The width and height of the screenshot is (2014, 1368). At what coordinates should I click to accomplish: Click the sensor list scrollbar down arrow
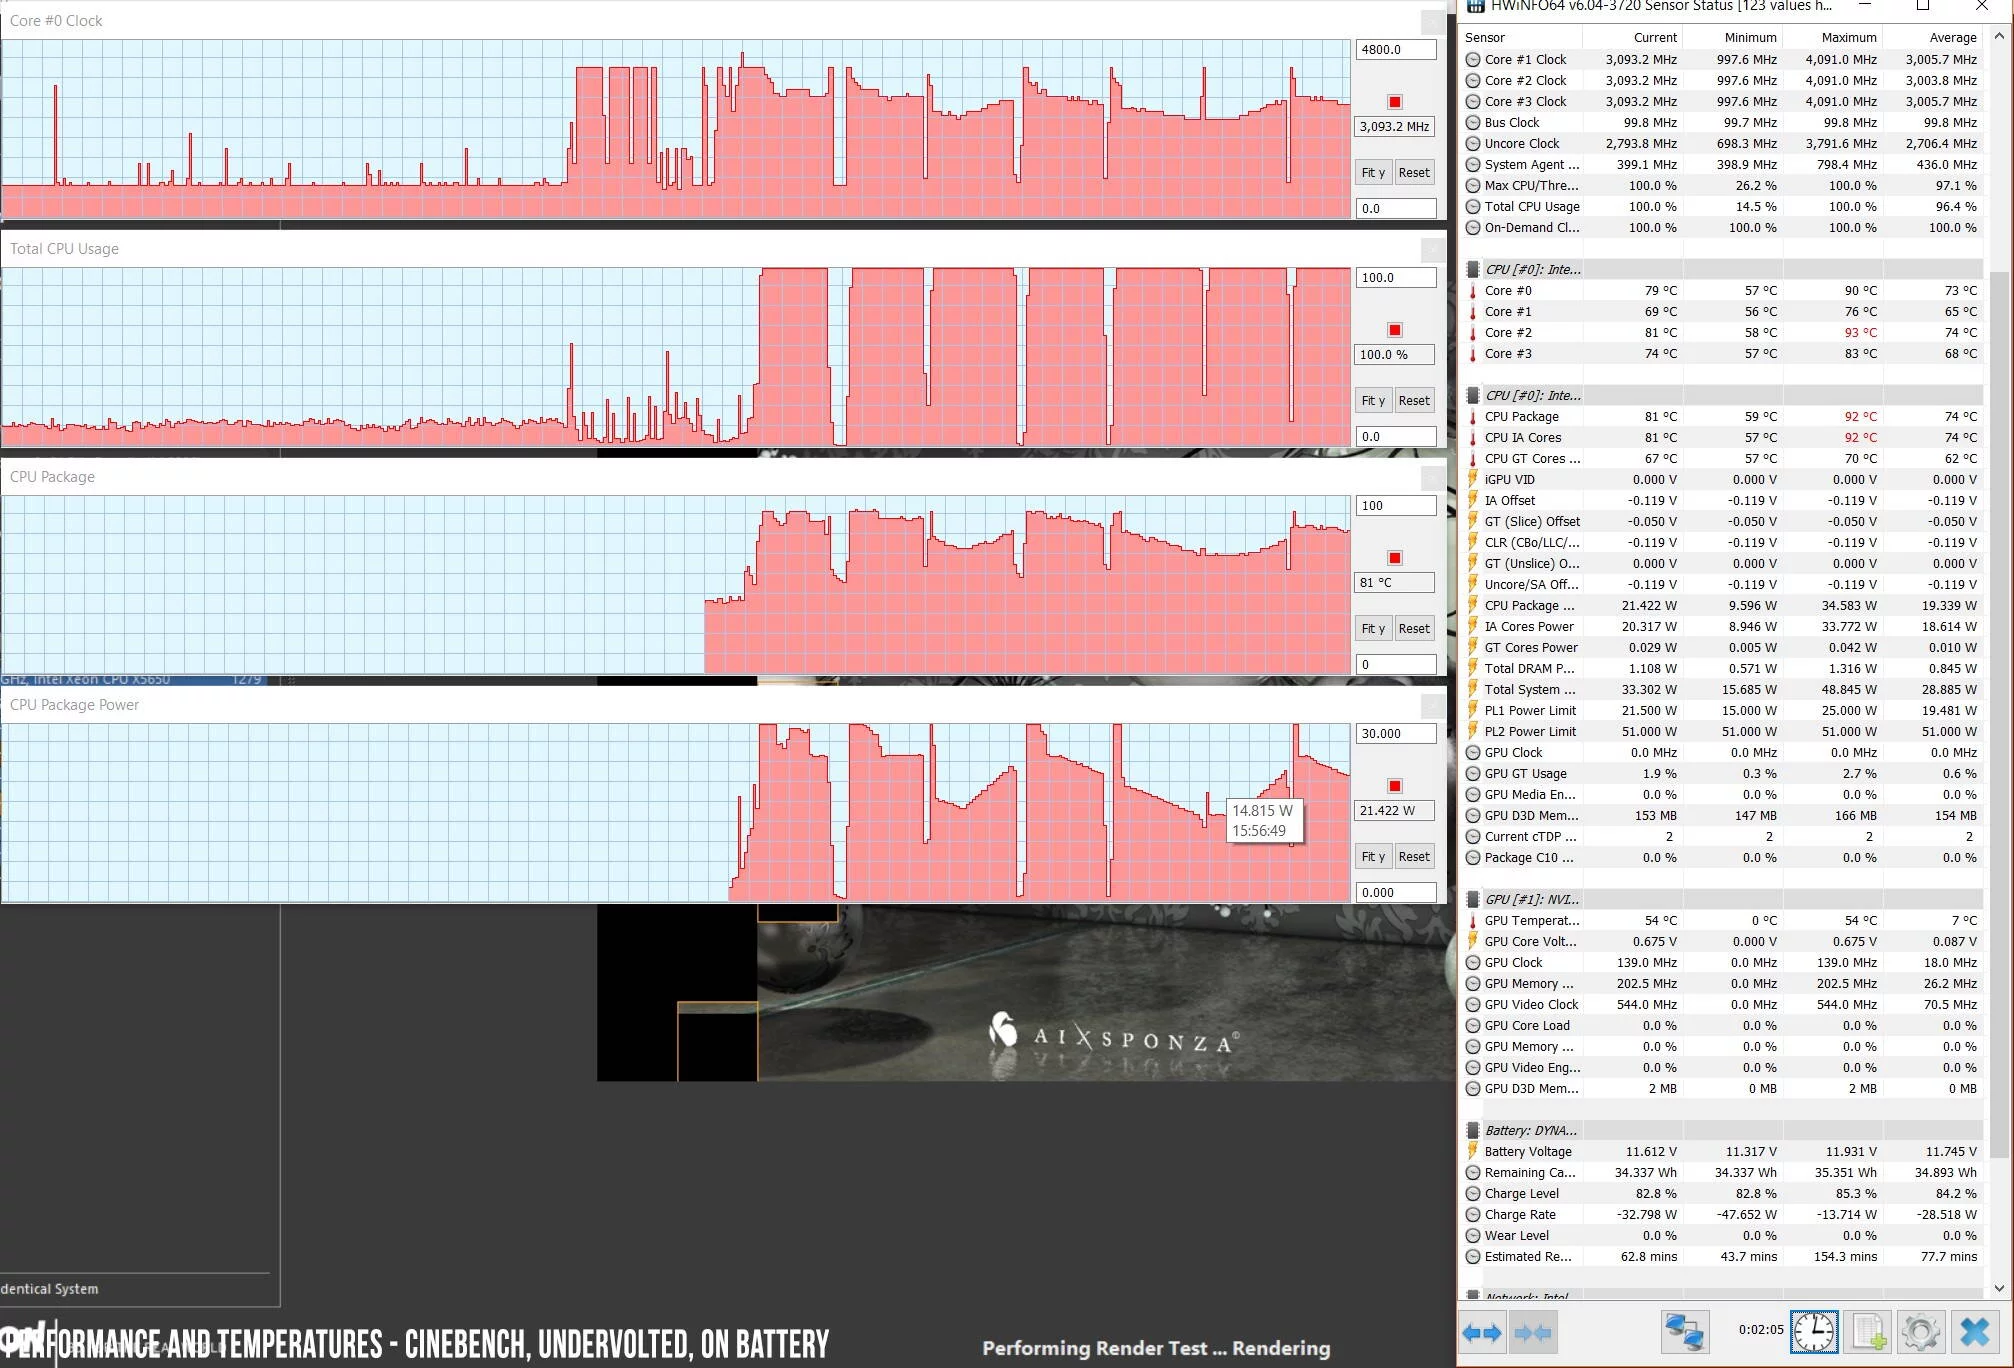[1999, 1288]
